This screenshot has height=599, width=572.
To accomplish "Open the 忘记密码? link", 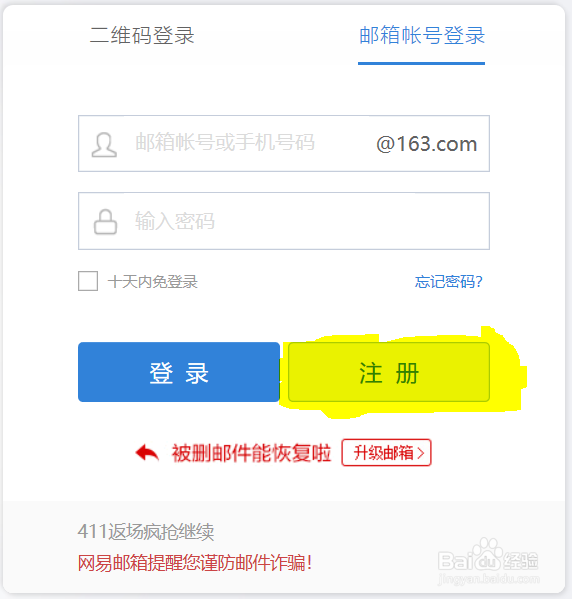I will (449, 282).
